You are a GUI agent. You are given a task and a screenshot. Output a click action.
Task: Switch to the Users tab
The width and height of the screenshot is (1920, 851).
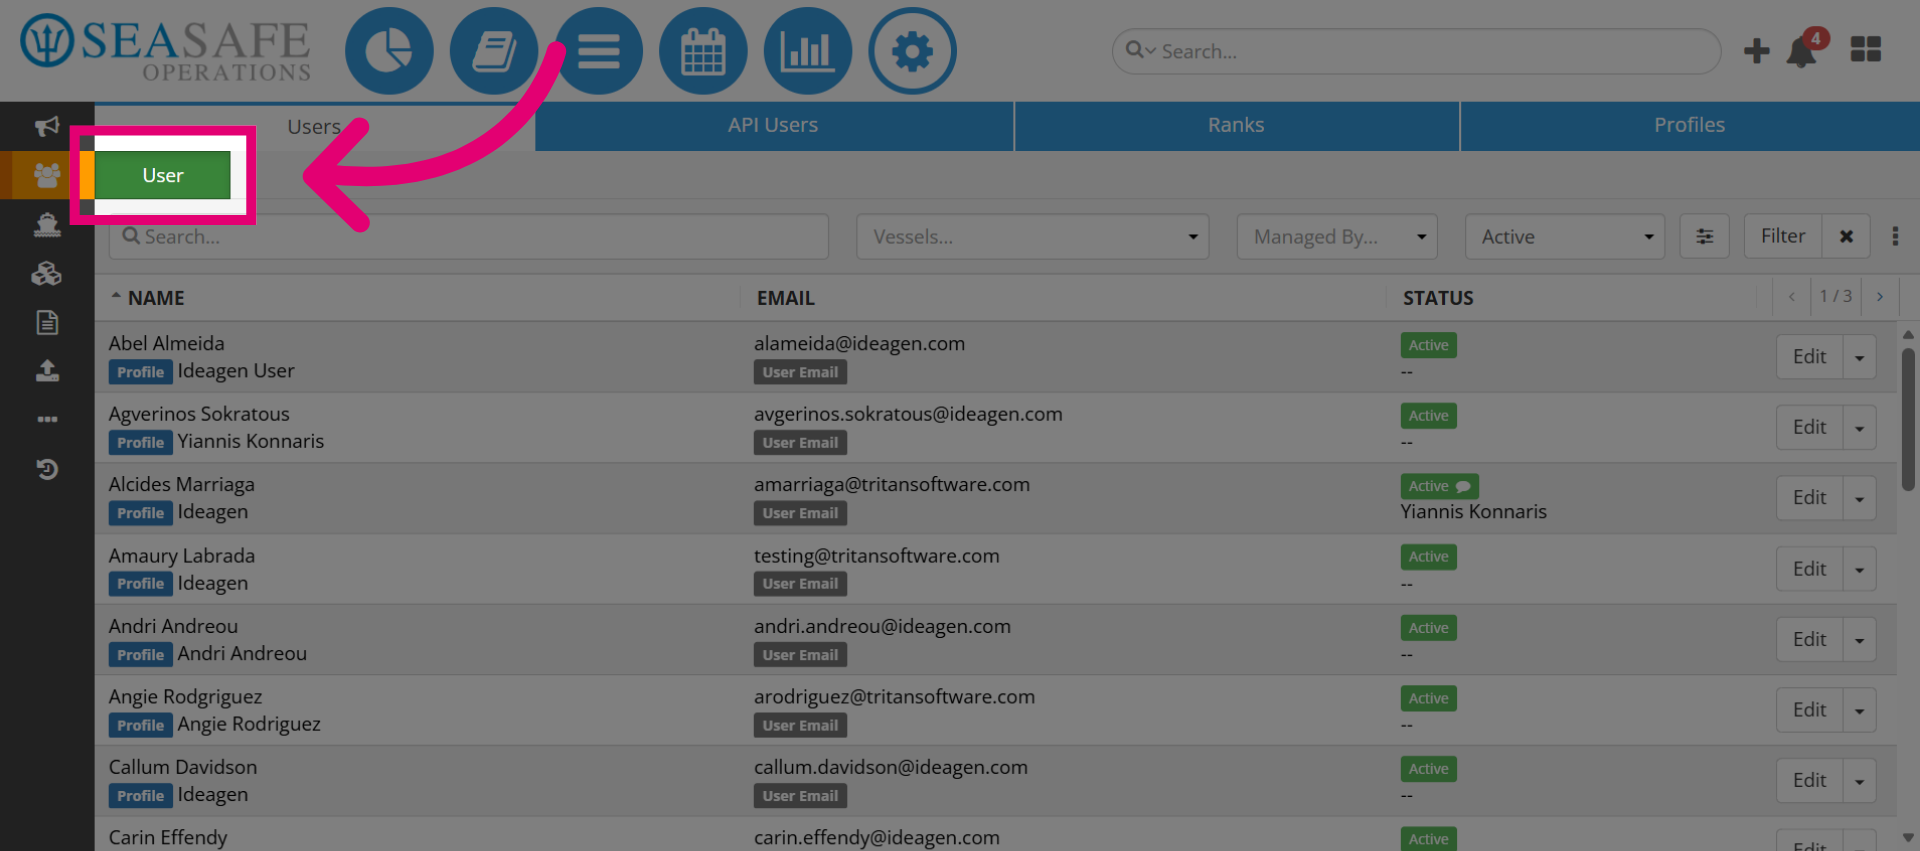314,127
